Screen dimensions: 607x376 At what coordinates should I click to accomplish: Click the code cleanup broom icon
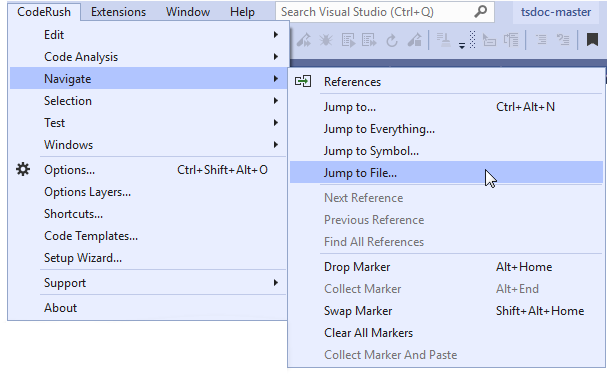444,40
